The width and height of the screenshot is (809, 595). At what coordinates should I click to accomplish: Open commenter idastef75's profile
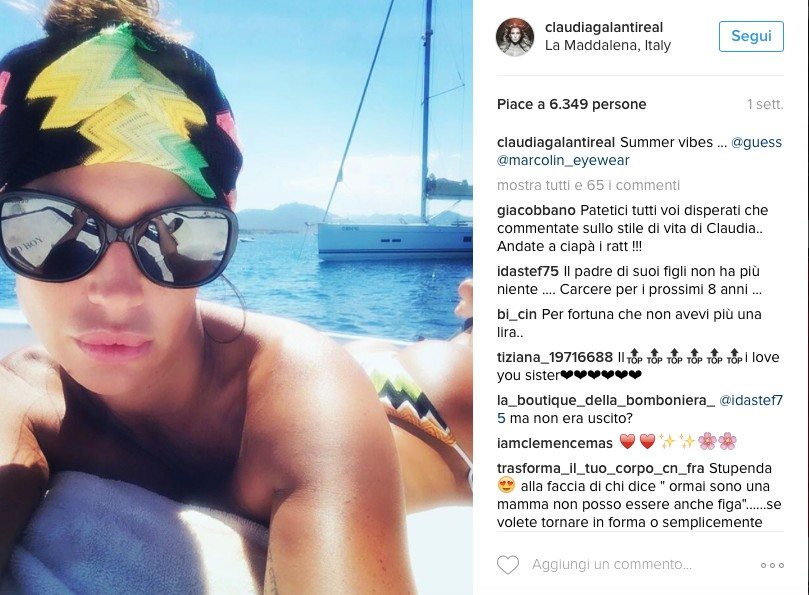pyautogui.click(x=528, y=271)
